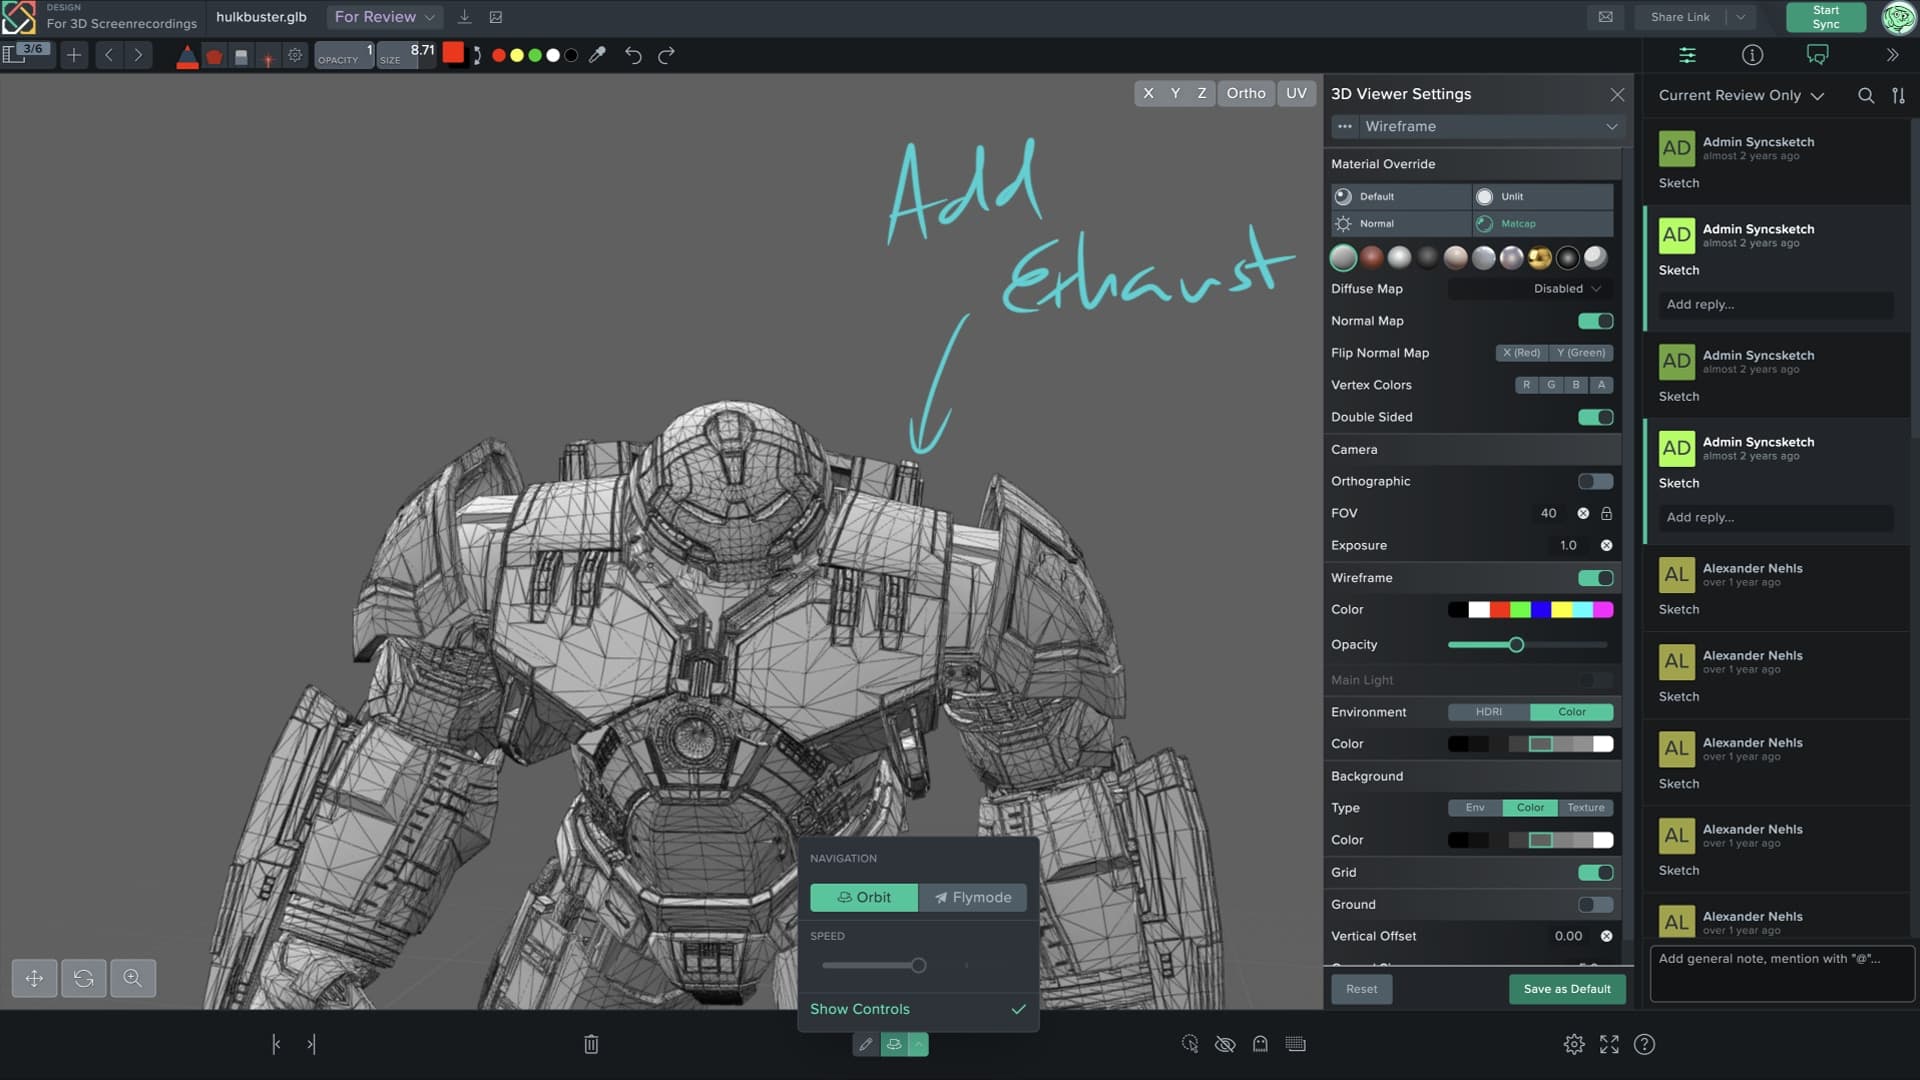1920x1080 pixels.
Task: Enter fullscreen mode from the bottom bar
Action: coord(1610,1044)
